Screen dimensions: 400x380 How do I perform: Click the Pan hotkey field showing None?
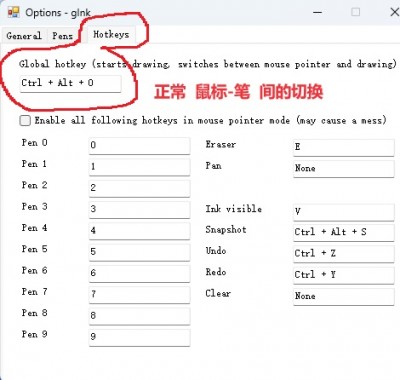(344, 169)
